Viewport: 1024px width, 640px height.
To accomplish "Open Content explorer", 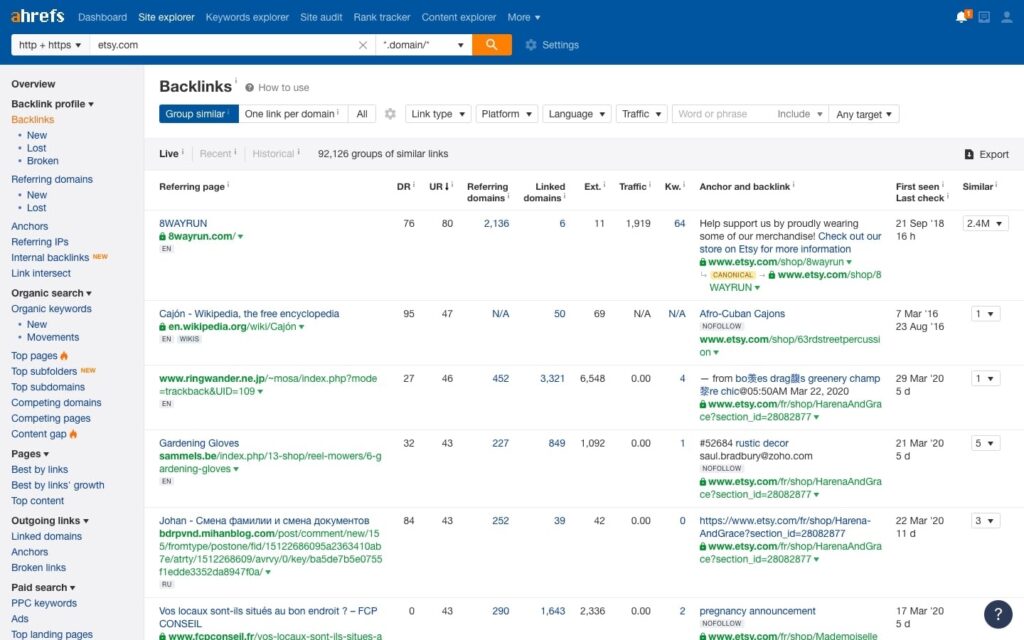I will pyautogui.click(x=458, y=17).
